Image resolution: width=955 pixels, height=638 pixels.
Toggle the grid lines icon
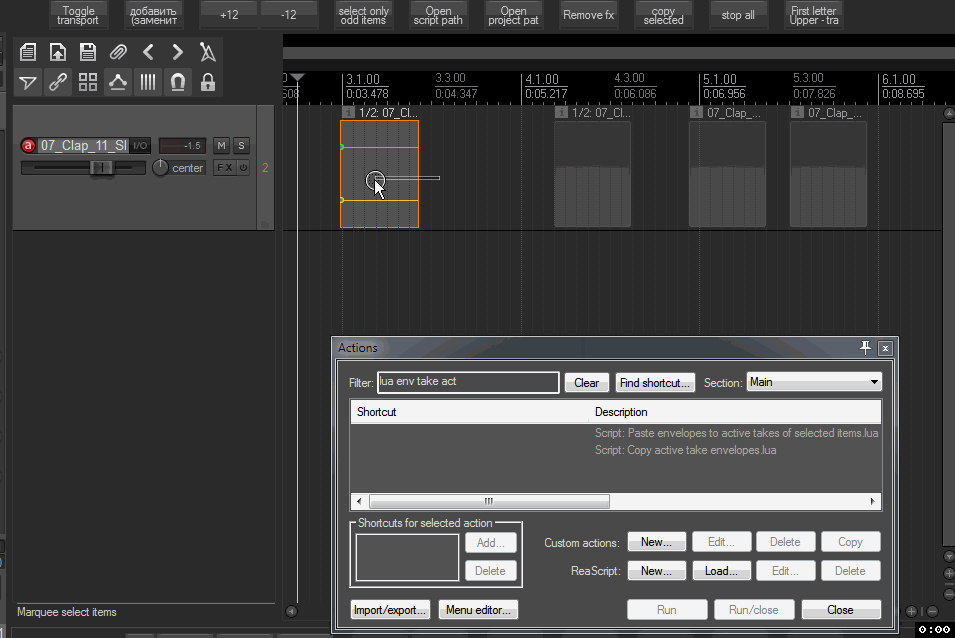point(148,83)
